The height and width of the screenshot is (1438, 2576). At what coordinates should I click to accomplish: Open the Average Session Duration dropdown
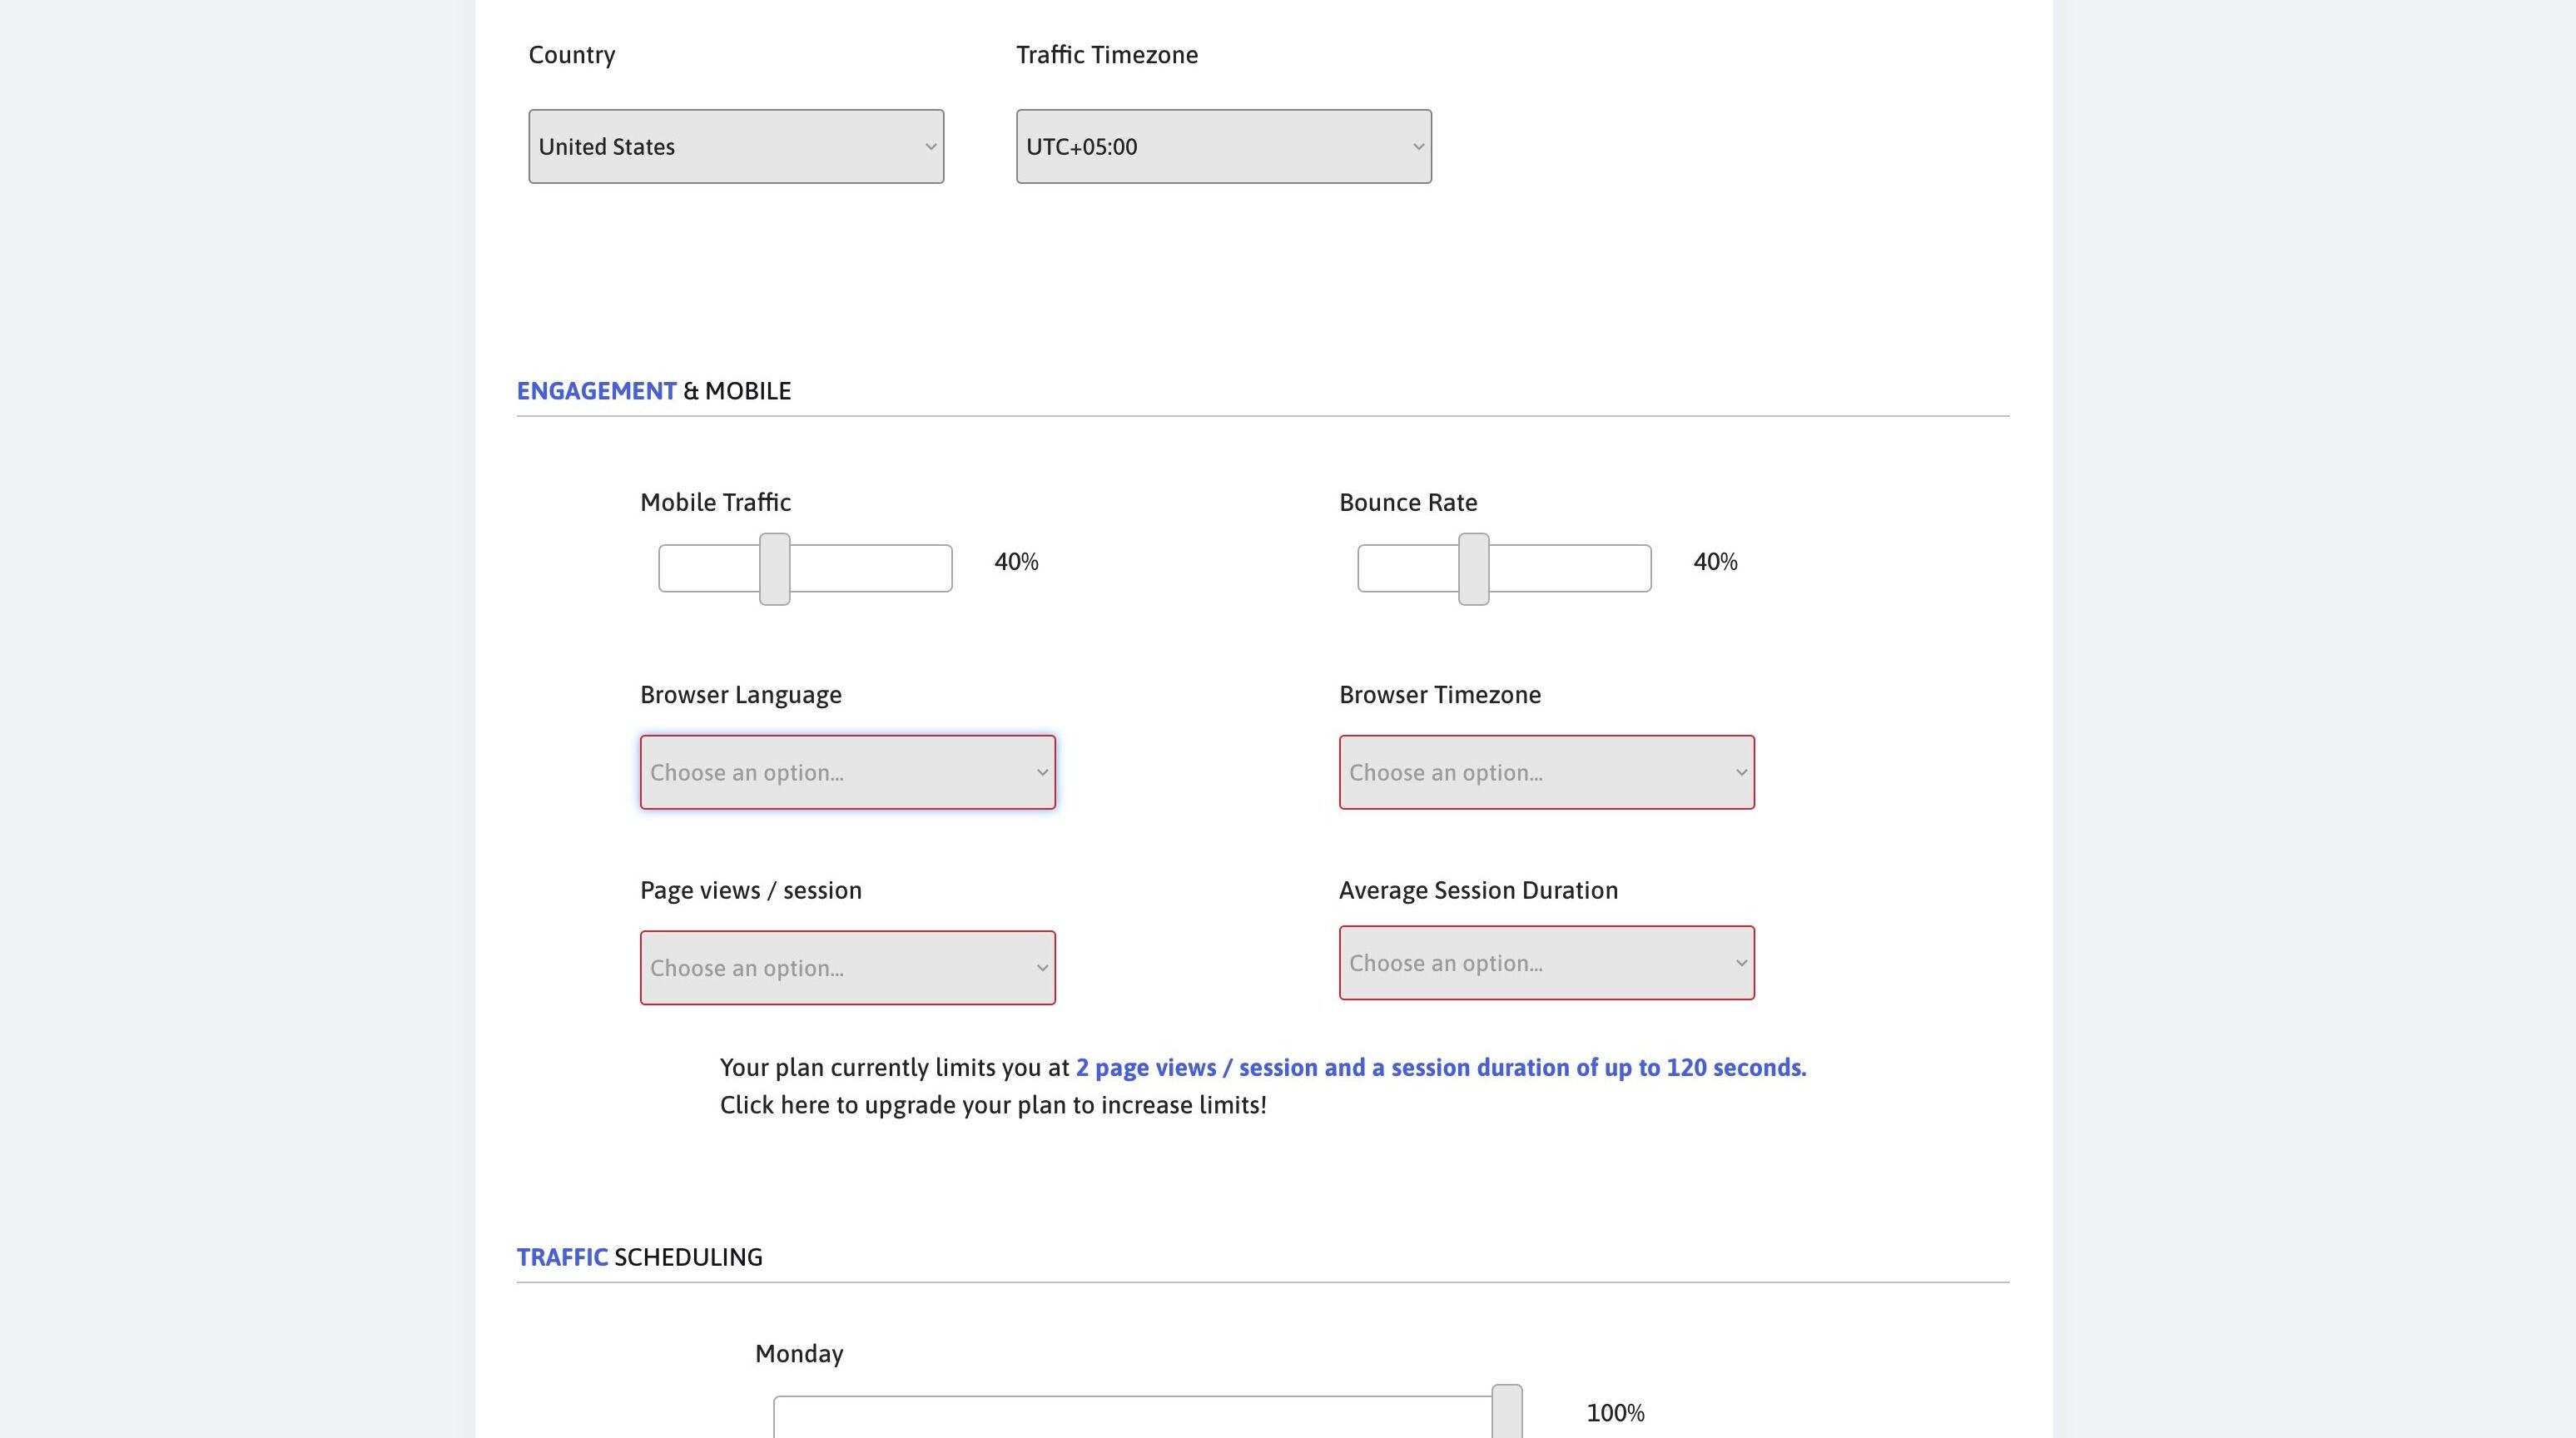point(1547,963)
